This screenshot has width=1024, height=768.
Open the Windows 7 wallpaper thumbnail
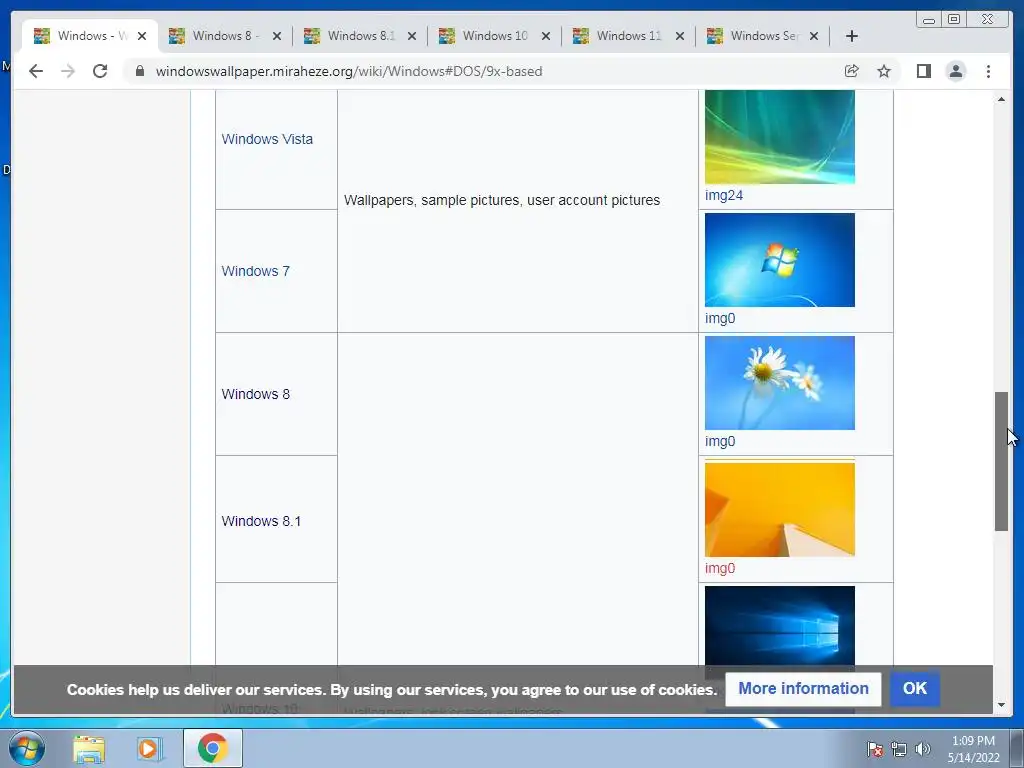[780, 260]
